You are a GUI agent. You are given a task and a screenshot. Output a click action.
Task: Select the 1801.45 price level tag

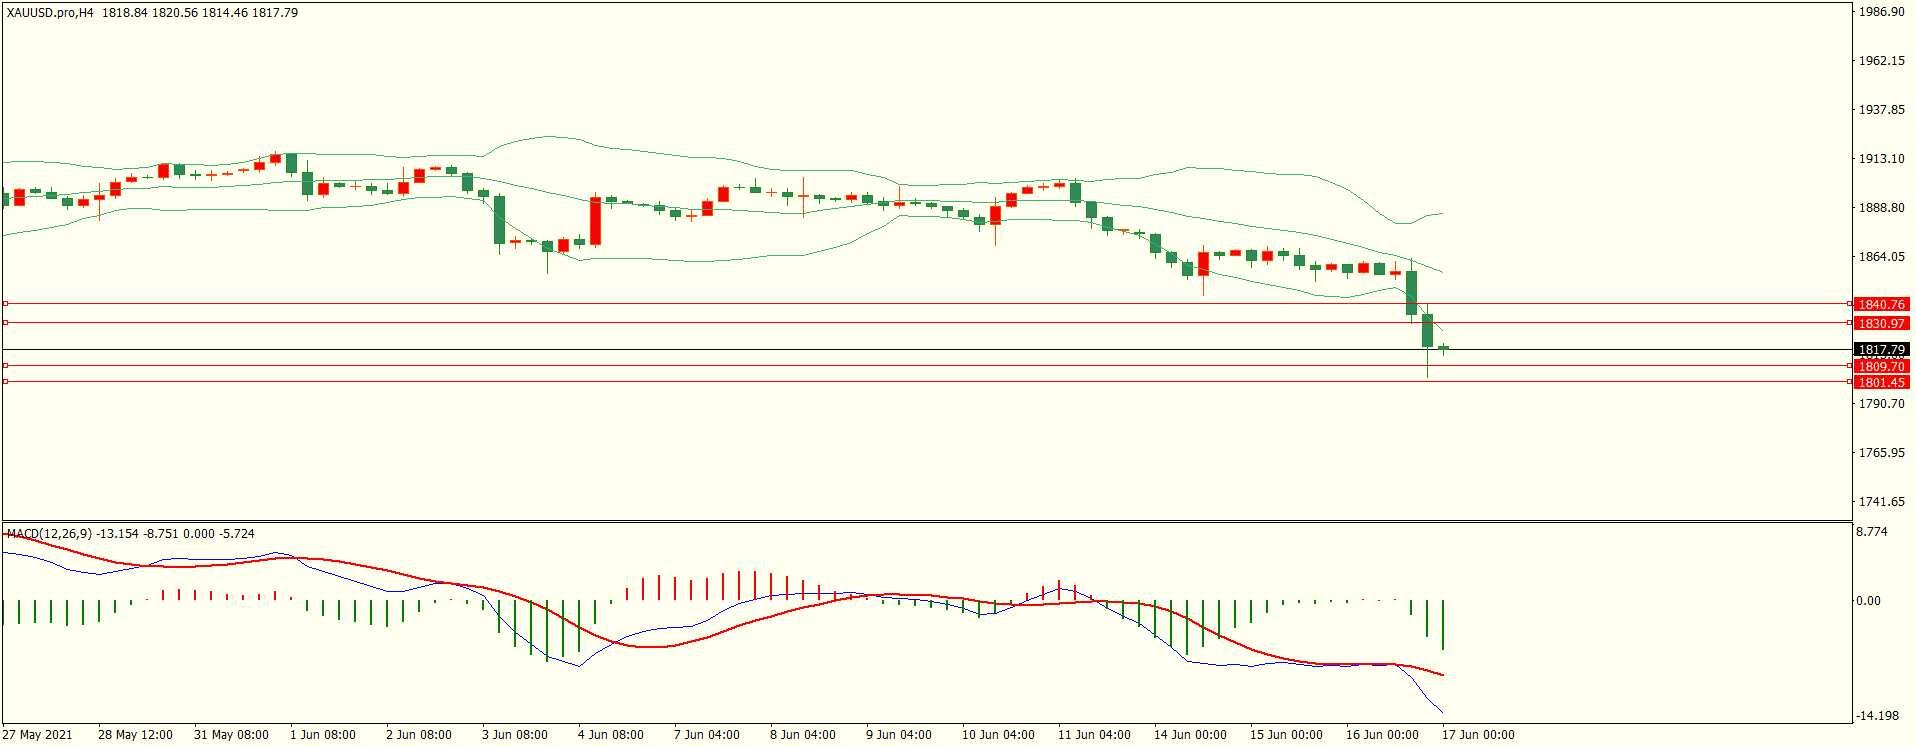coord(1881,382)
